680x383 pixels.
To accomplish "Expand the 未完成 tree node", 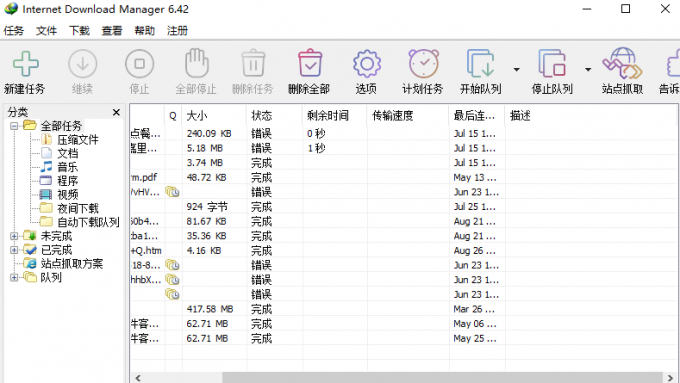I will [14, 236].
